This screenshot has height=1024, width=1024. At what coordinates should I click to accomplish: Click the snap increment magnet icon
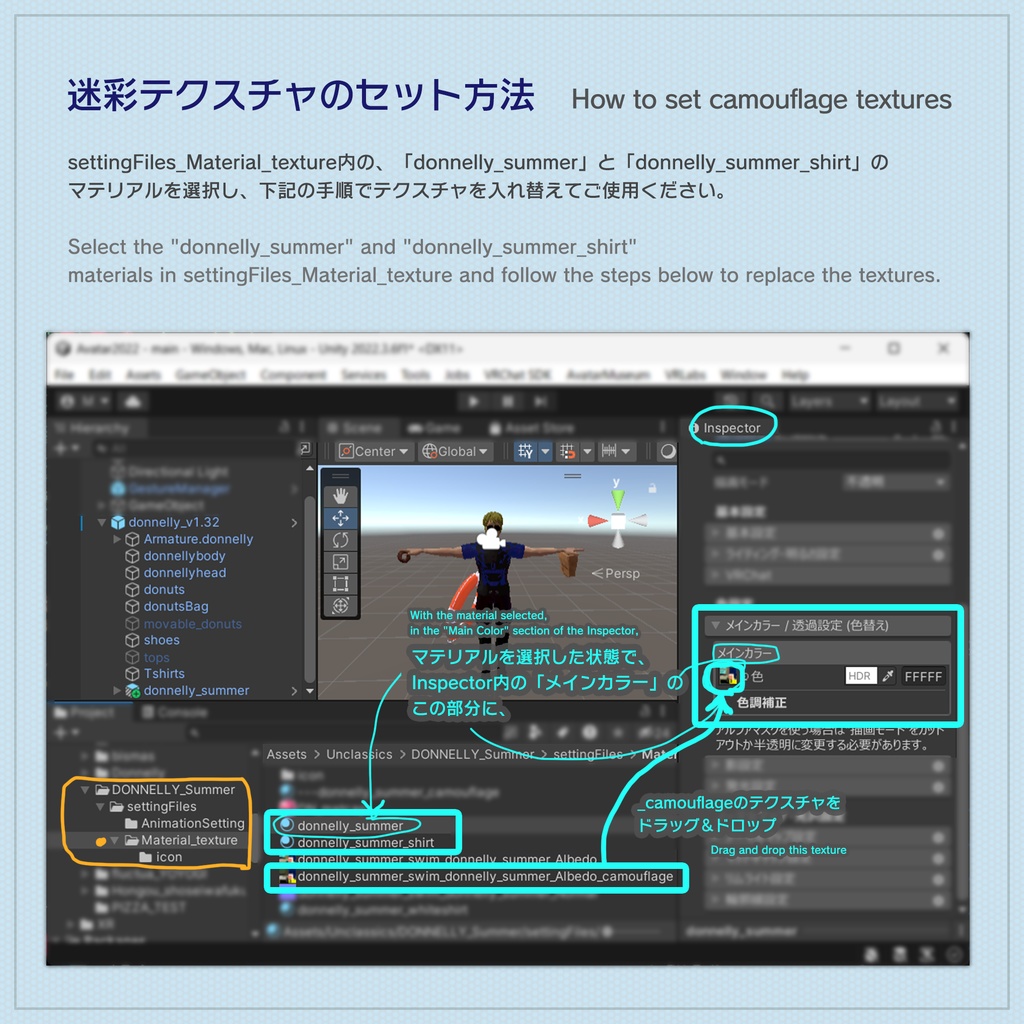pyautogui.click(x=567, y=451)
